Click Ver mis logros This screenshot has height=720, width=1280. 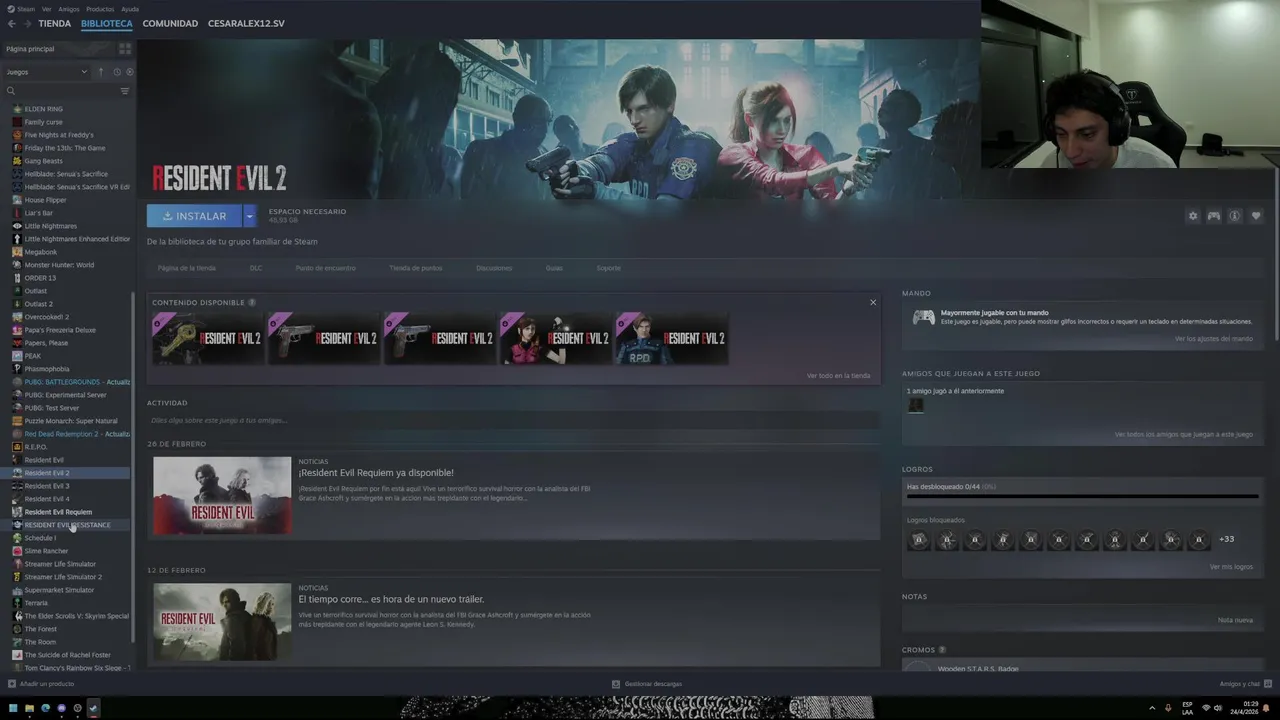pyautogui.click(x=1231, y=567)
